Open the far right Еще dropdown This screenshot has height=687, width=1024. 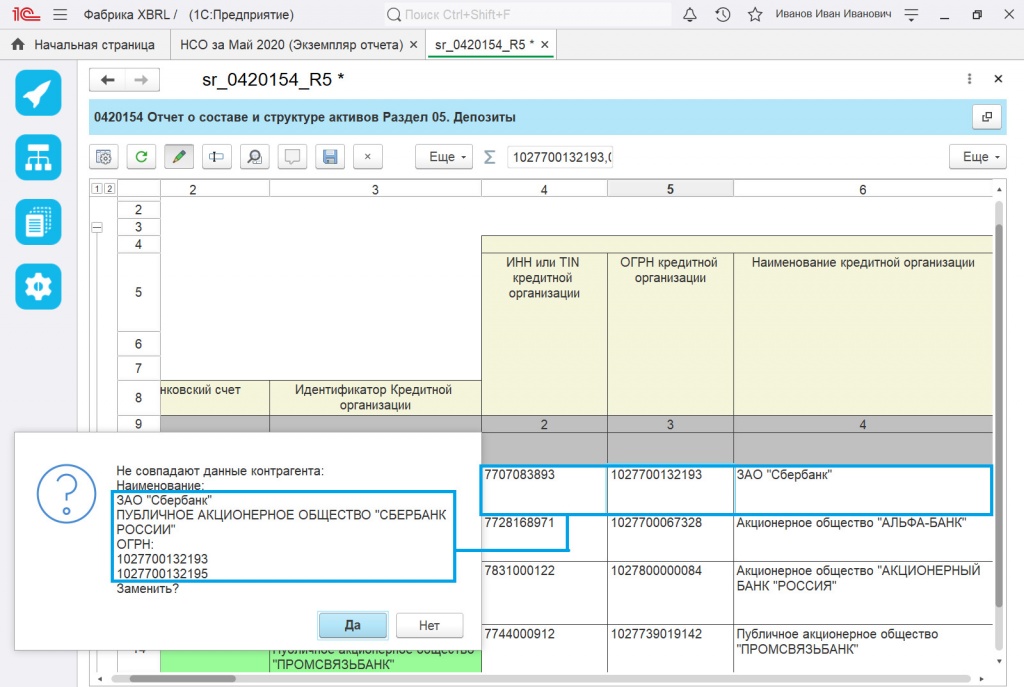(978, 157)
